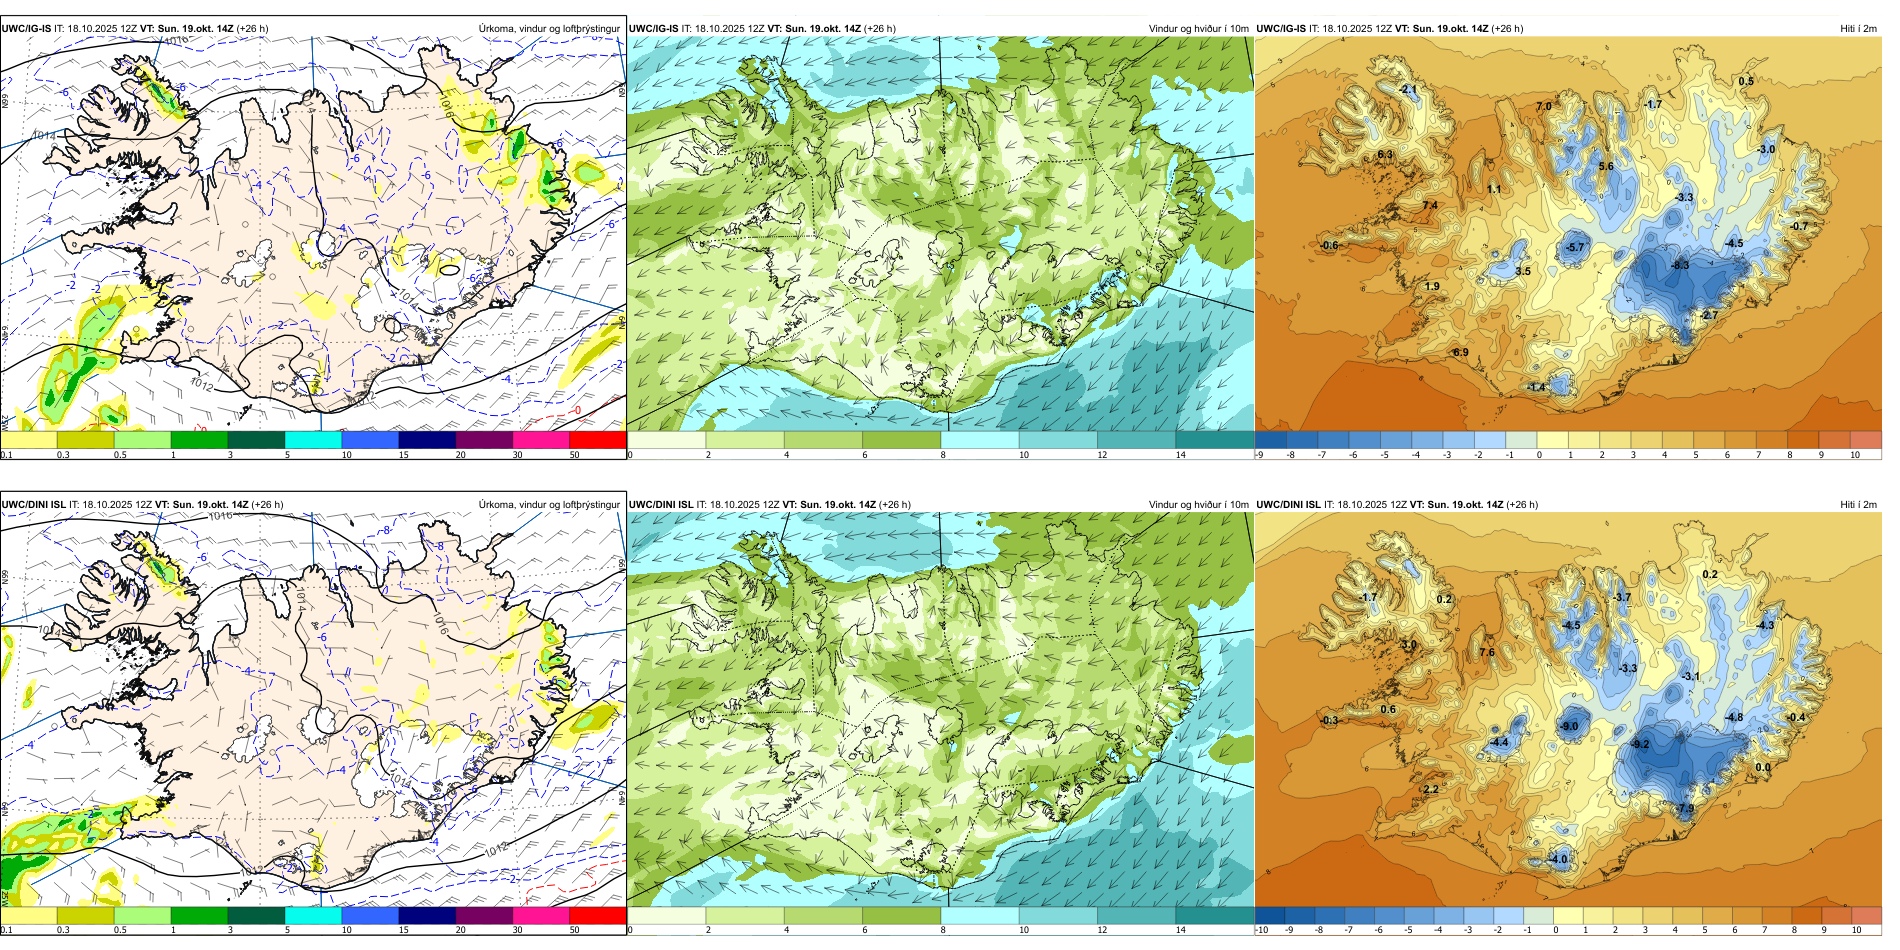The image size is (1900, 950).
Task: Open the UWC/IG-IS 2m temperature map
Action: click(1568, 234)
